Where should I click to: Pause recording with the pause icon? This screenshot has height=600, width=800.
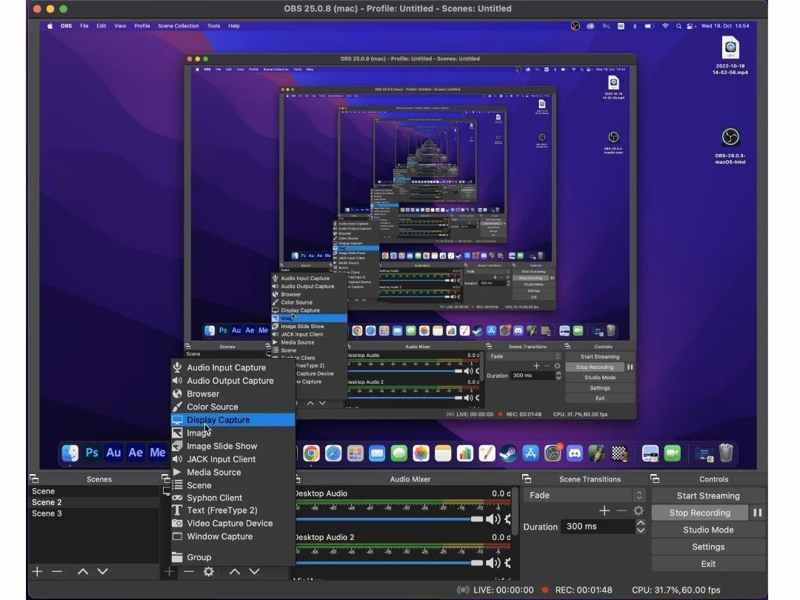[758, 513]
